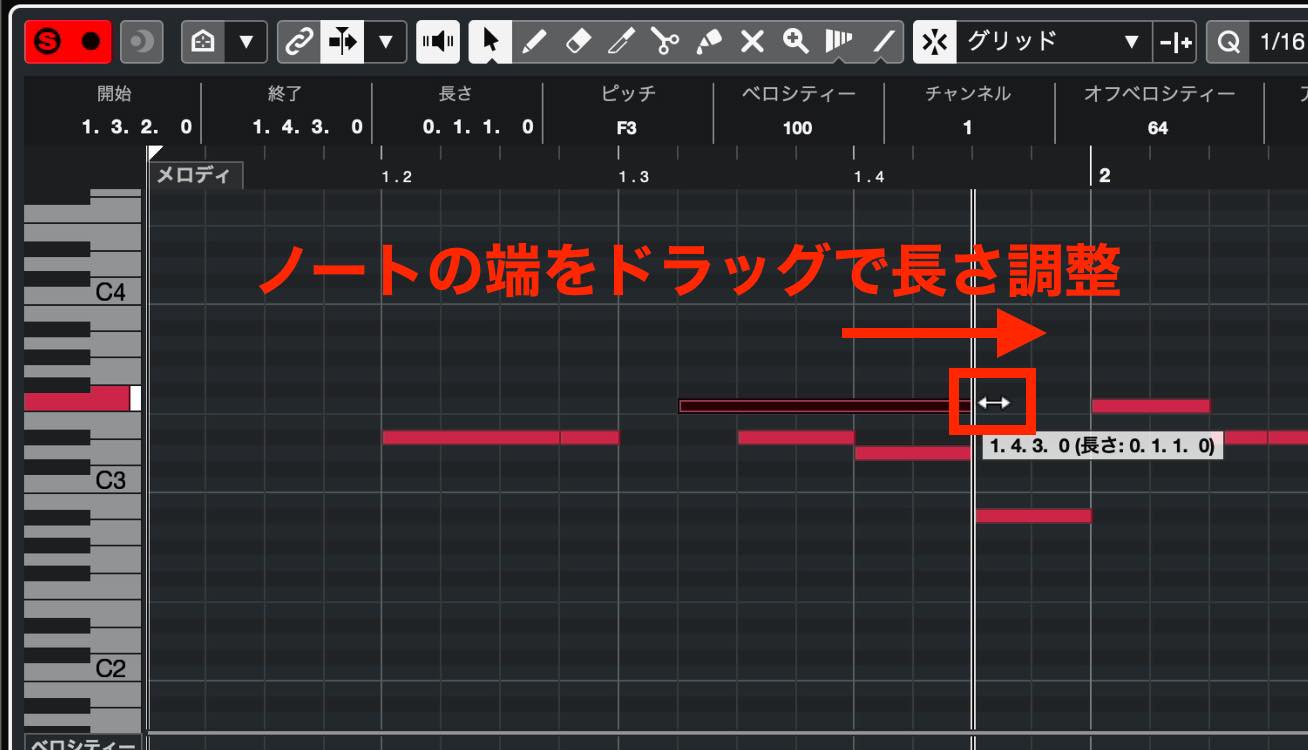Image resolution: width=1308 pixels, height=750 pixels.
Task: Select the Erase tool
Action: [x=578, y=42]
